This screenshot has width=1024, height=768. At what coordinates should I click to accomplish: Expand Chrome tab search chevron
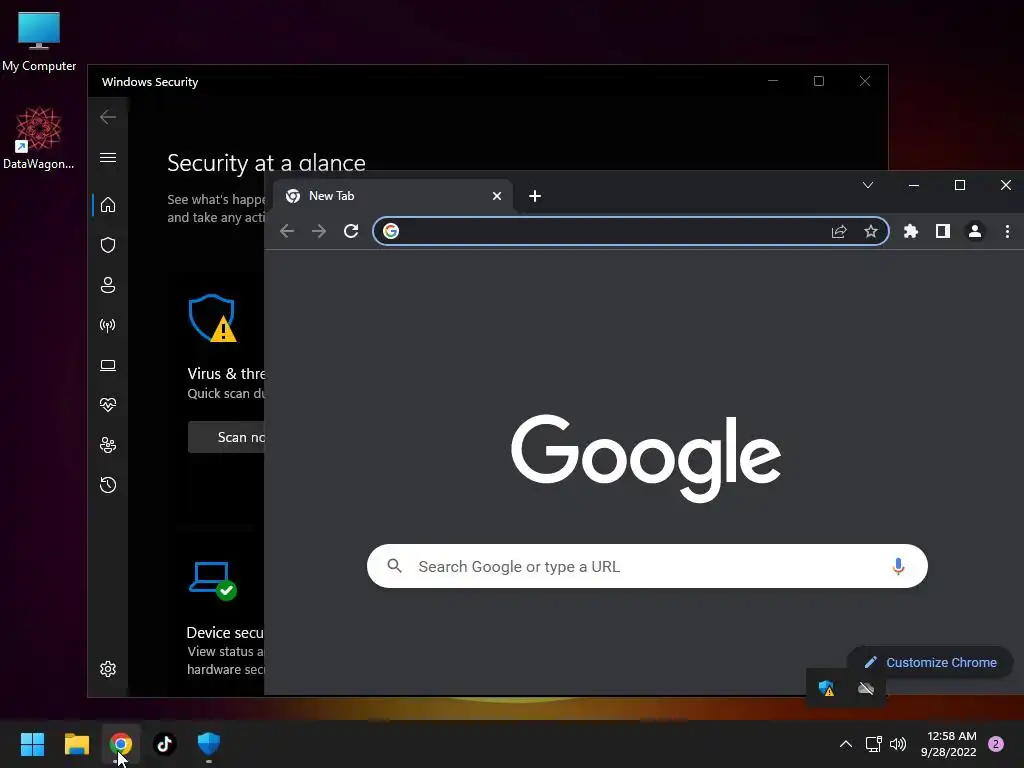[868, 185]
